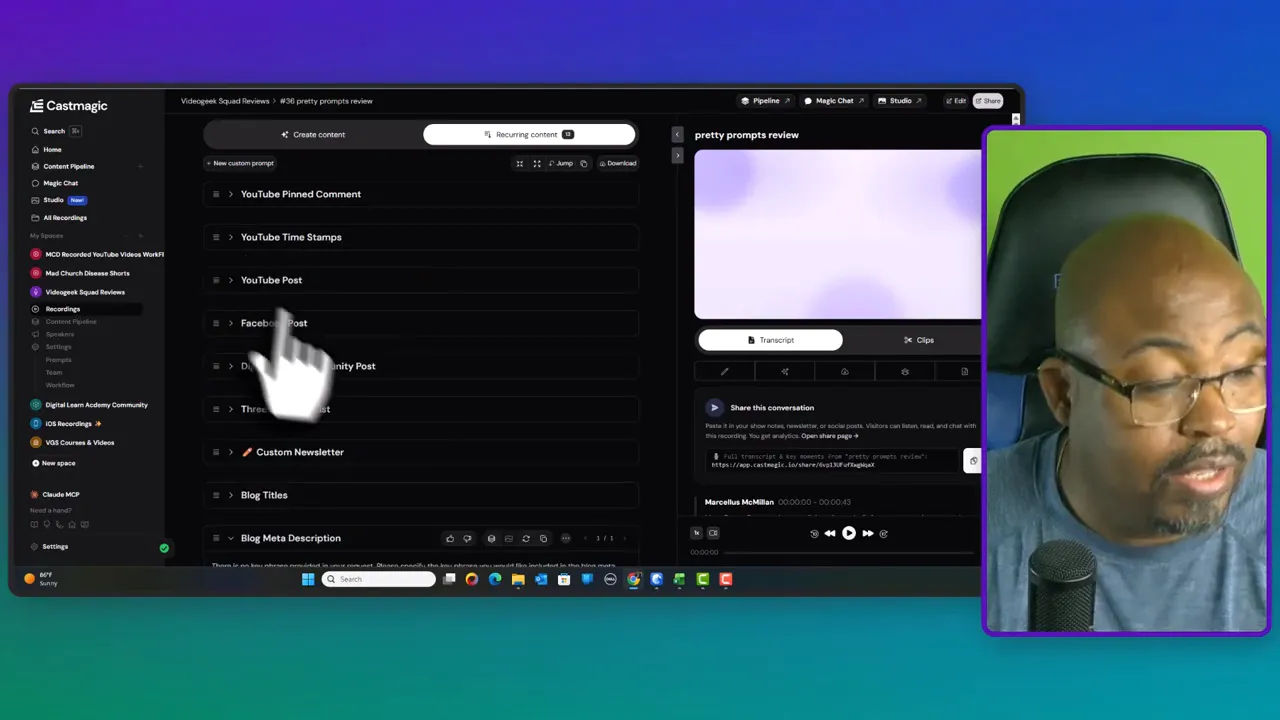Image resolution: width=1280 pixels, height=720 pixels.
Task: Open Recordings under Videogeek Squad Reviews
Action: pyautogui.click(x=62, y=309)
